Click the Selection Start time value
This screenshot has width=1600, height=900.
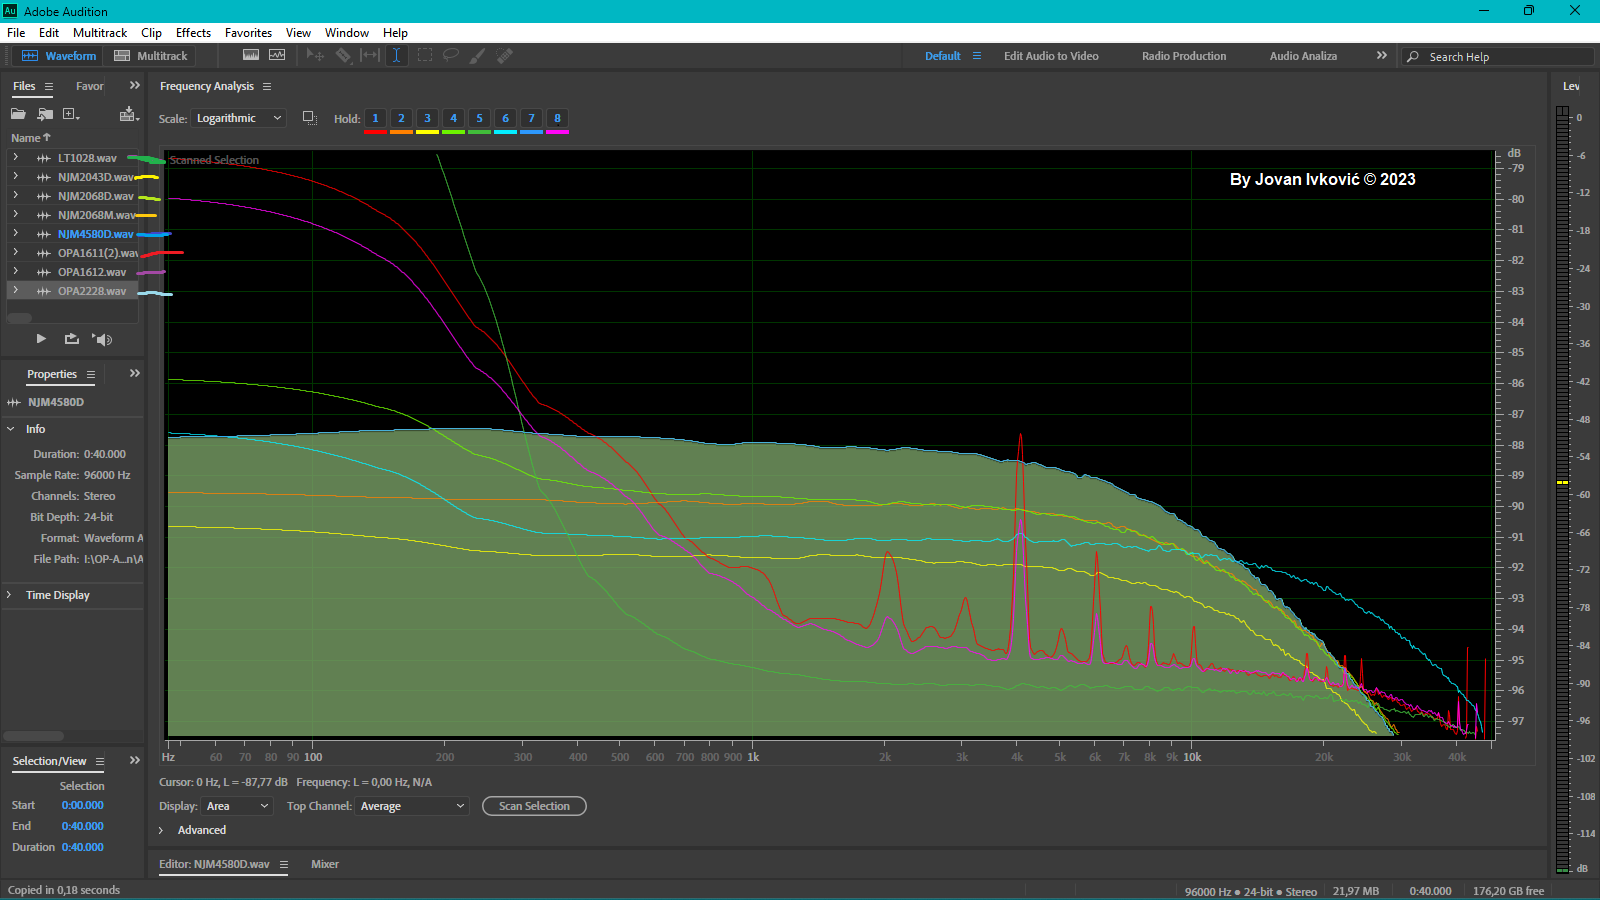click(83, 805)
